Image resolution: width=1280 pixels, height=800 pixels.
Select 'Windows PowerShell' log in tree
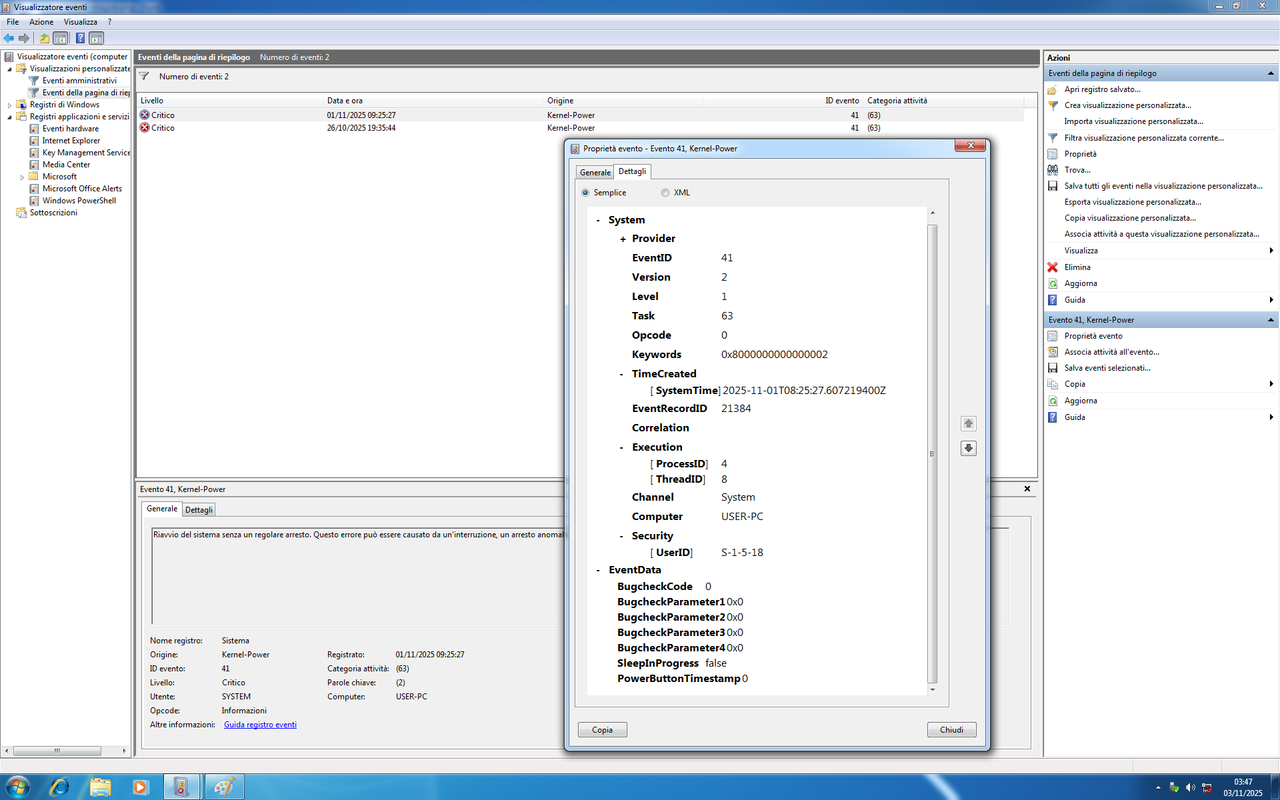pyautogui.click(x=79, y=200)
